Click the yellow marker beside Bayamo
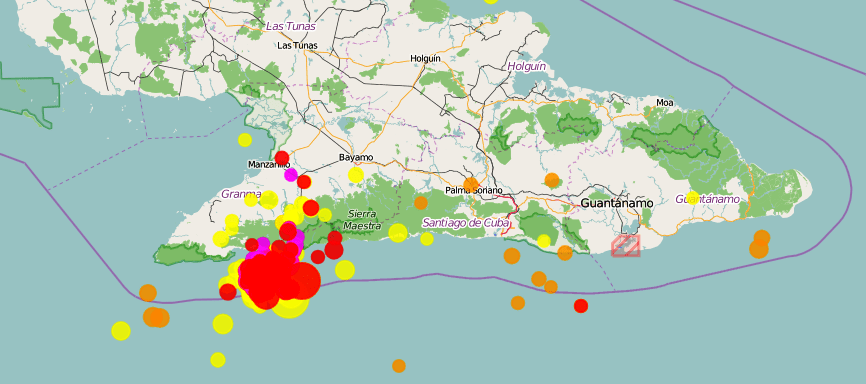The height and width of the screenshot is (384, 866). coord(356,175)
